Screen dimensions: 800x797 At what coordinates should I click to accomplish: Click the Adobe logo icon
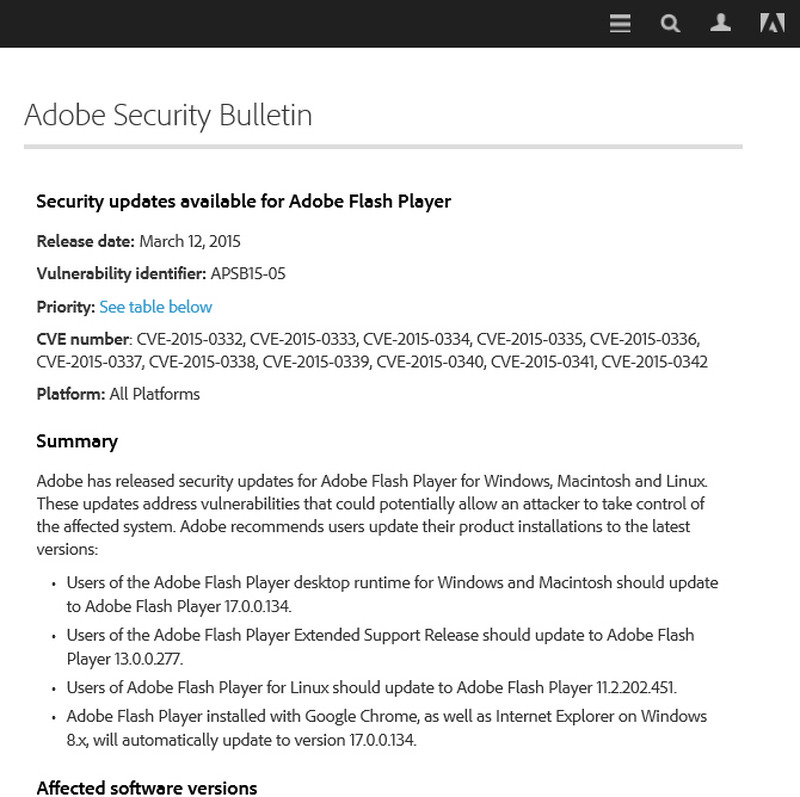pyautogui.click(x=771, y=23)
